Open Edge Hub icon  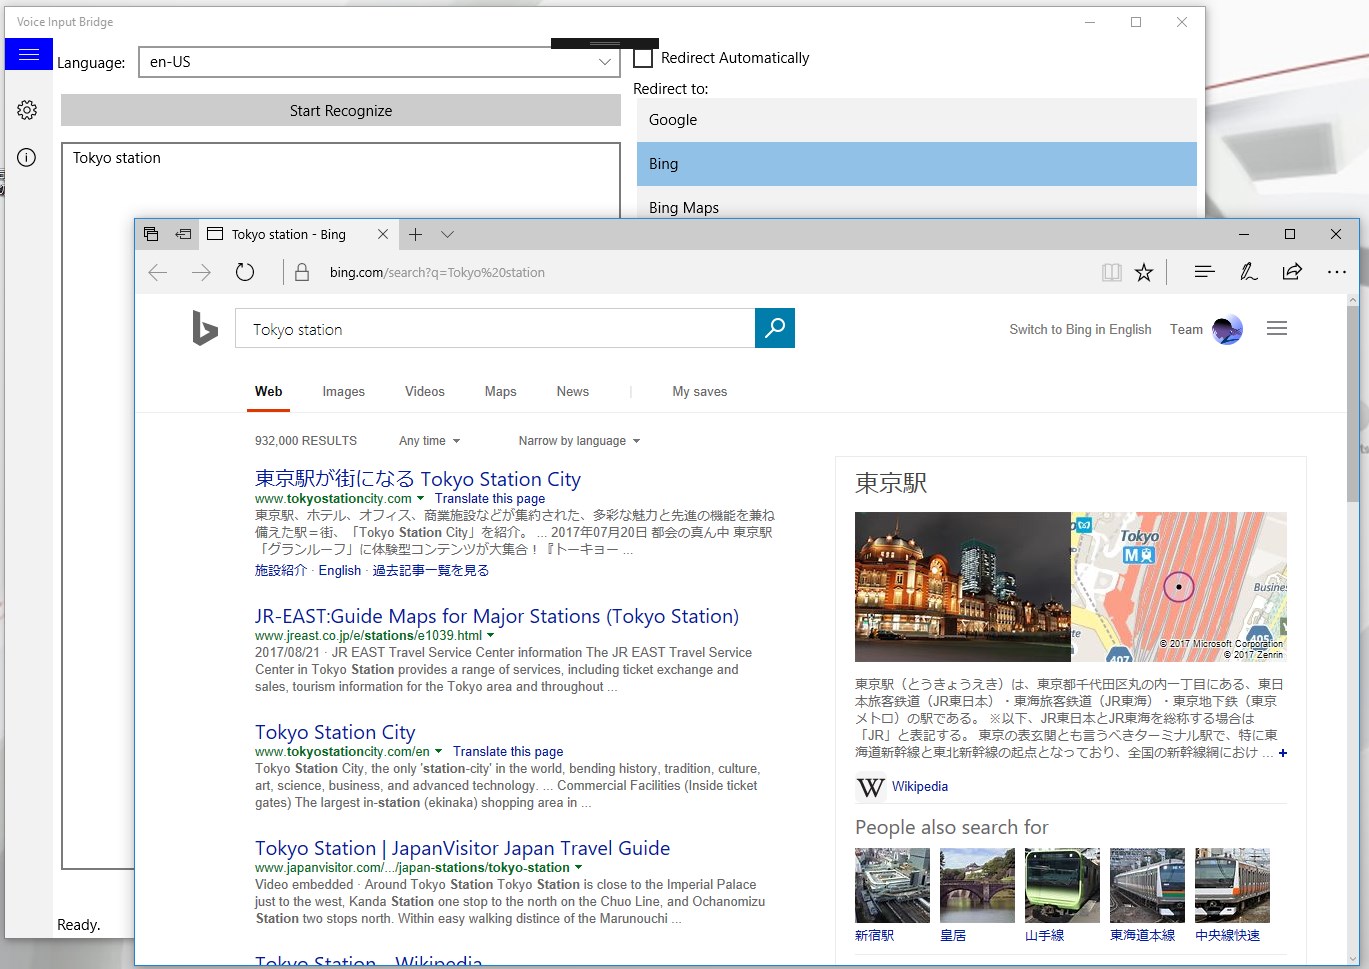pos(1204,272)
